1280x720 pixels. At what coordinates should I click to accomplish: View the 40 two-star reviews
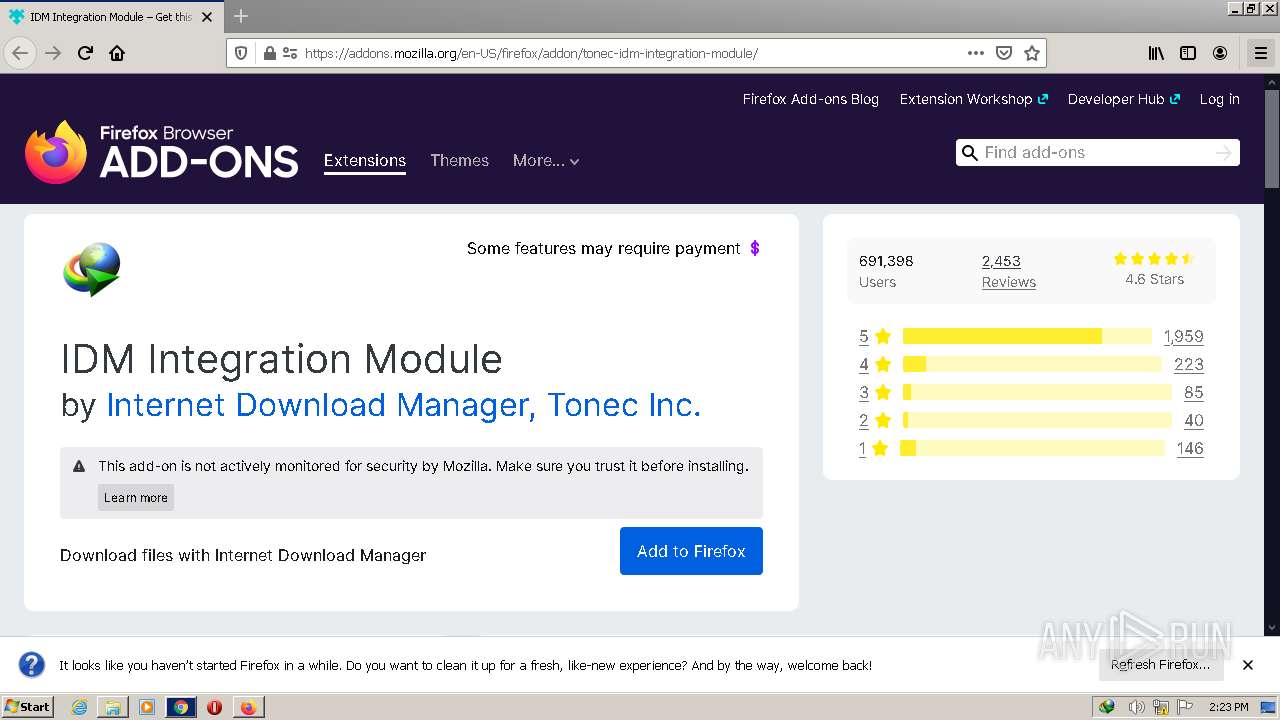coord(1194,421)
